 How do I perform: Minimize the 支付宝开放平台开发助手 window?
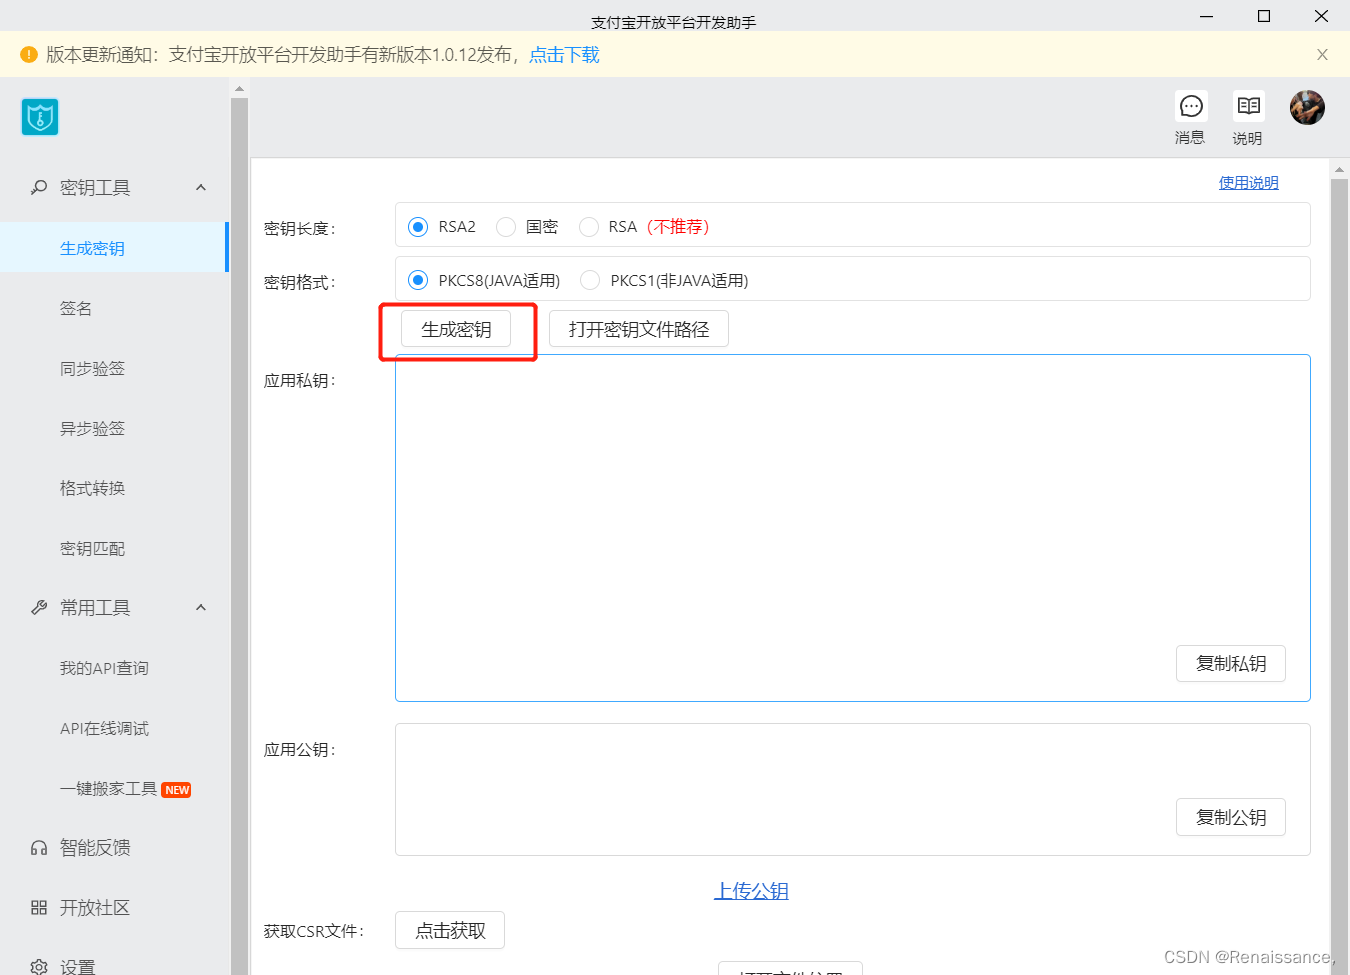tap(1207, 16)
